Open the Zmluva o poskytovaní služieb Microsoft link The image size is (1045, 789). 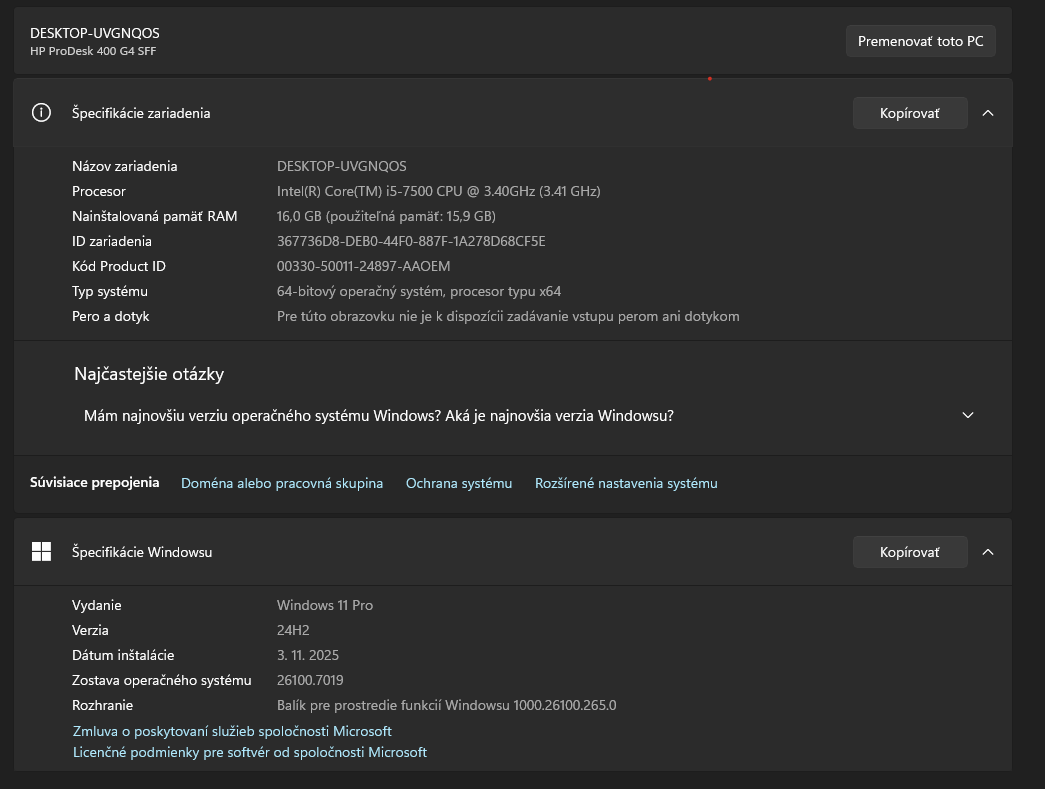pos(232,731)
